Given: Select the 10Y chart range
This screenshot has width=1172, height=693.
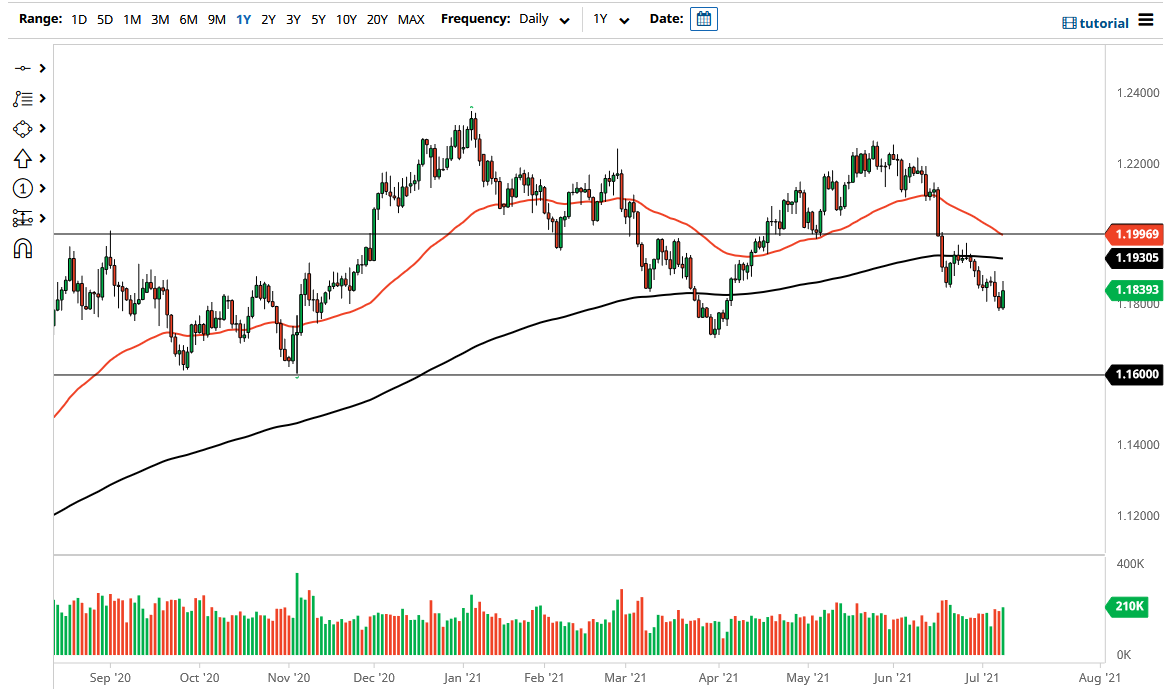Looking at the screenshot, I should pyautogui.click(x=346, y=18).
